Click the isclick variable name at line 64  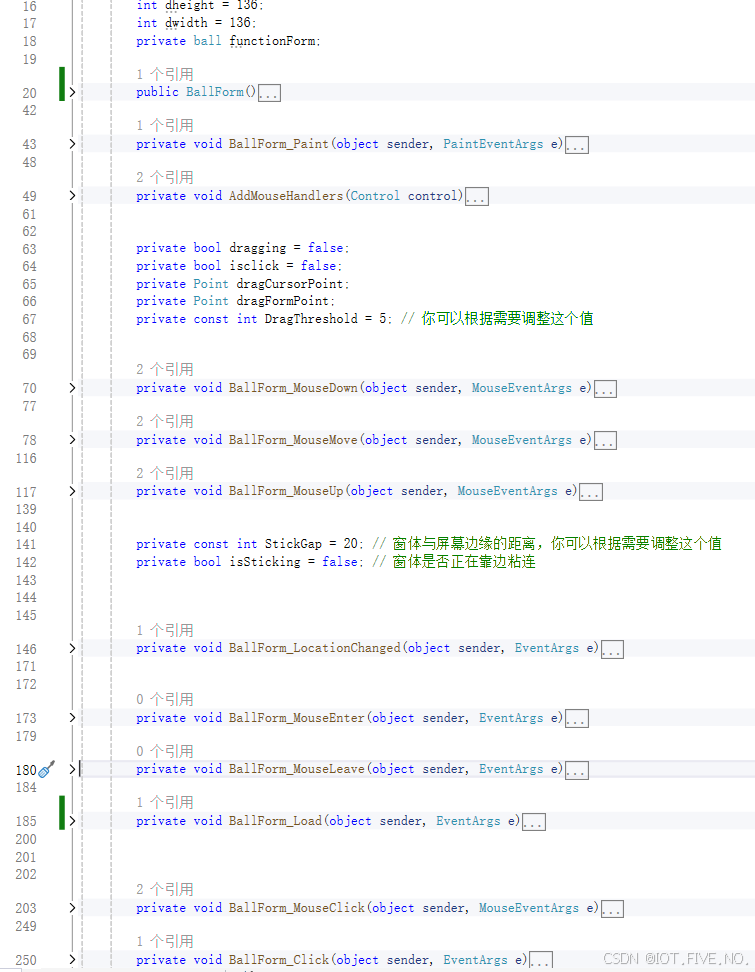[254, 266]
